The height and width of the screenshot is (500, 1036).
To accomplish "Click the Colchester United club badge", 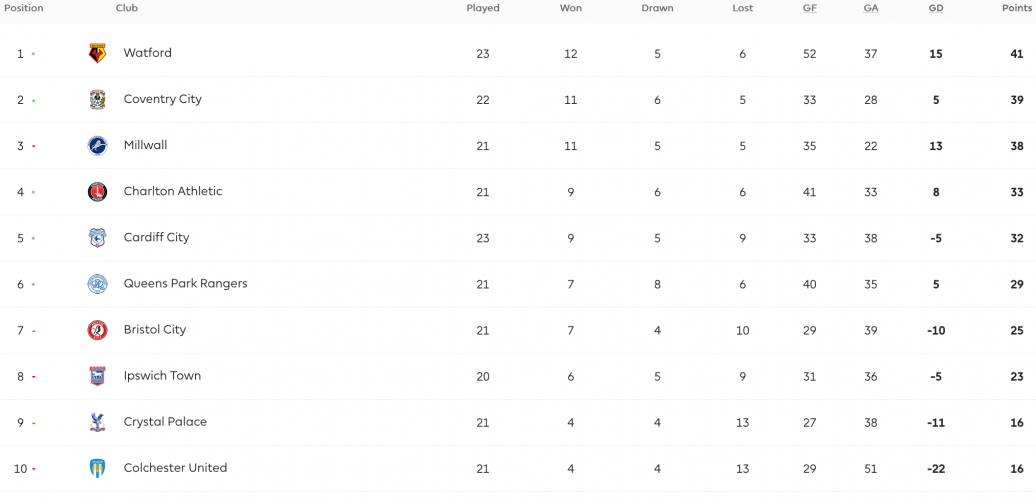I will pos(98,468).
